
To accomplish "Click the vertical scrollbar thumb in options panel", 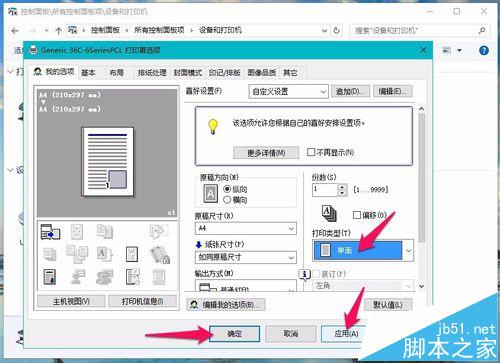I will 422,178.
